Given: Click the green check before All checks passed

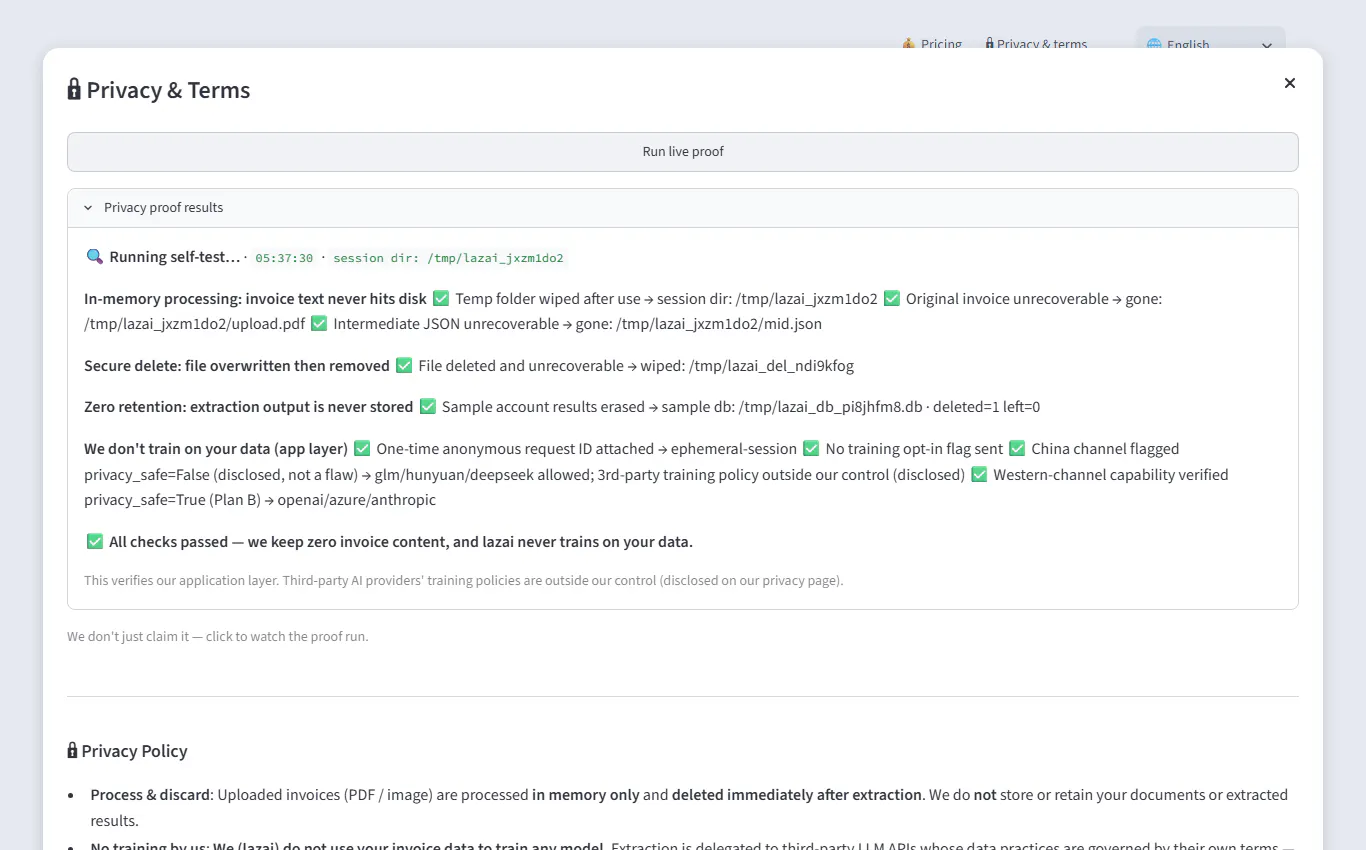Looking at the screenshot, I should 95,542.
